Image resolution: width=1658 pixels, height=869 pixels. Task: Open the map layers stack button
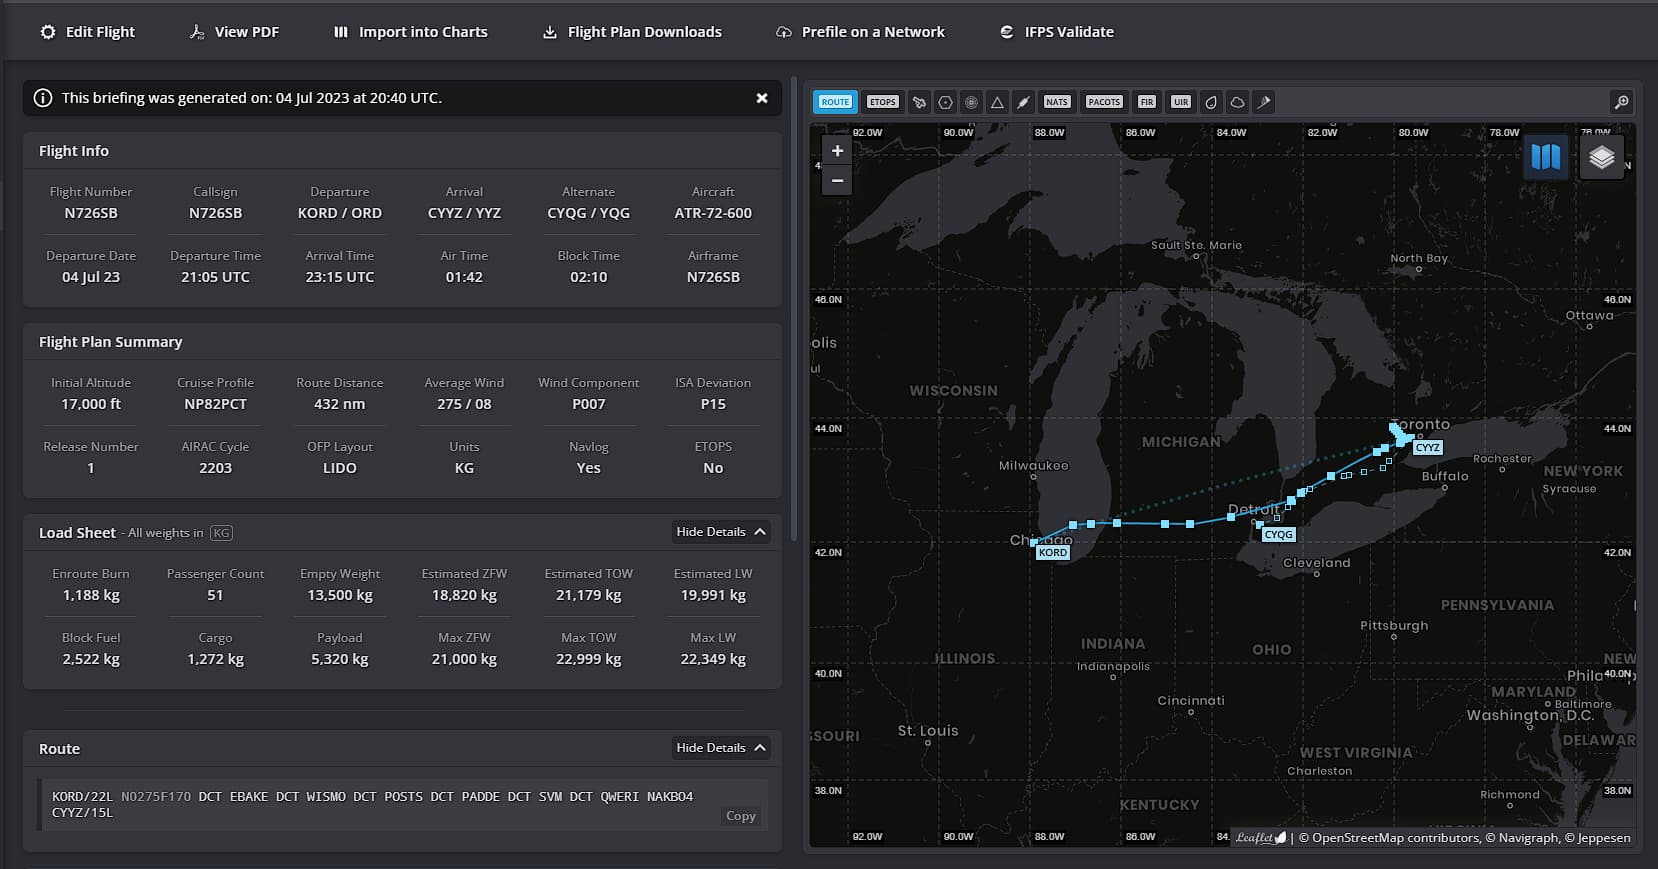tap(1601, 158)
